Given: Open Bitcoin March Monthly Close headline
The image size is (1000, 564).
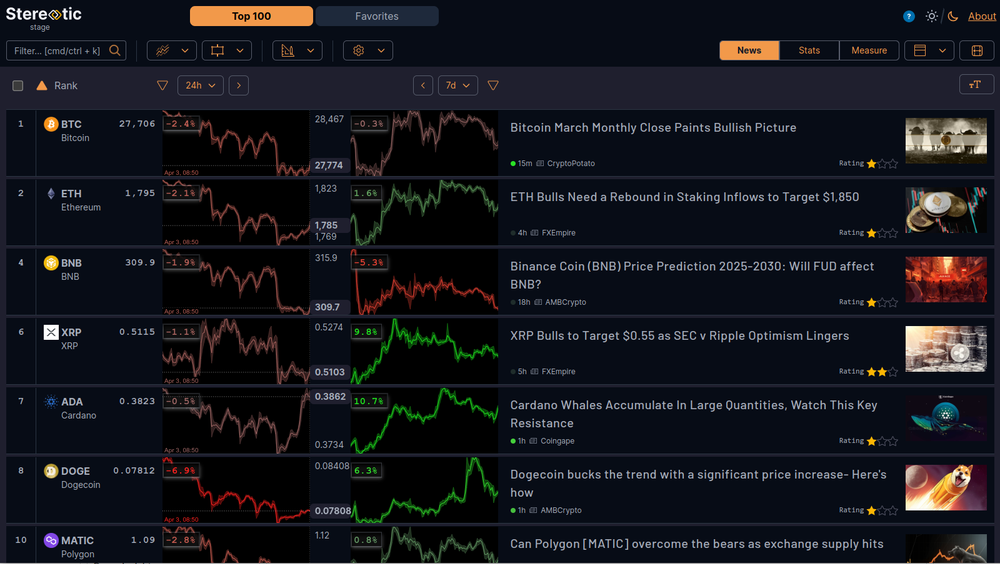Looking at the screenshot, I should click(x=653, y=128).
